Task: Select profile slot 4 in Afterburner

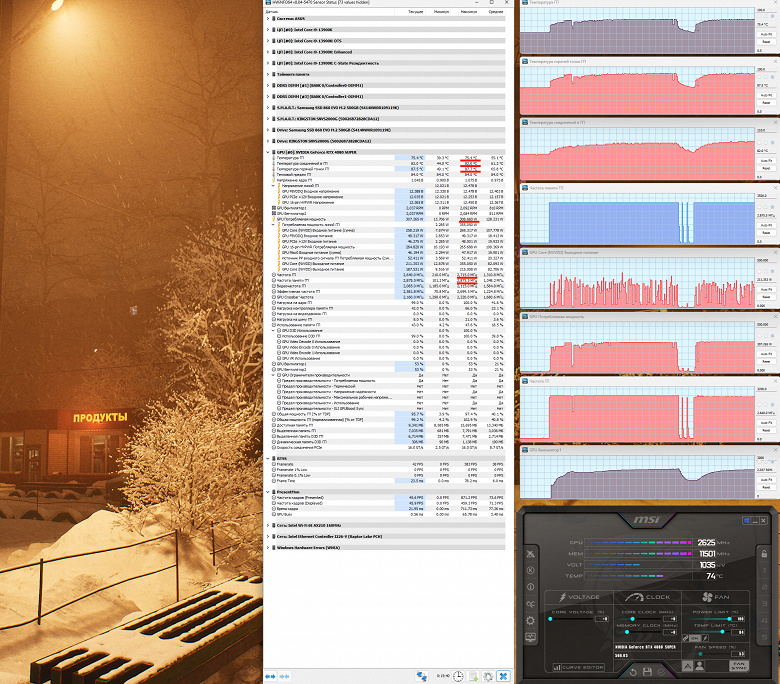Action: pos(765,620)
